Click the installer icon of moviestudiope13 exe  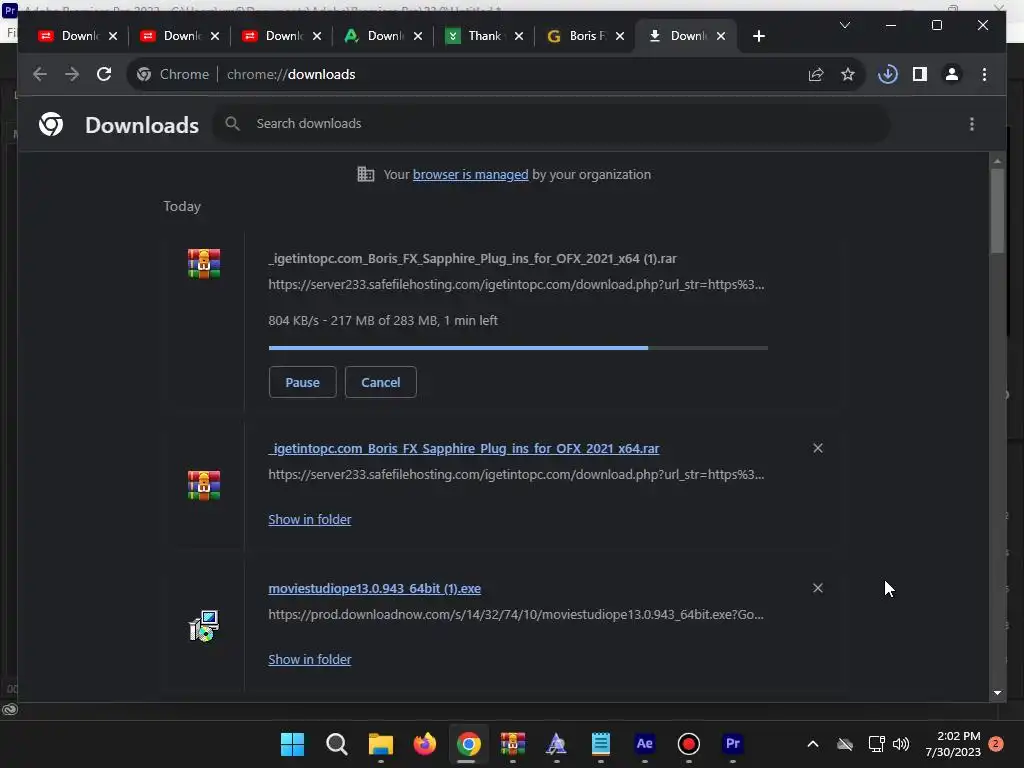coord(204,626)
